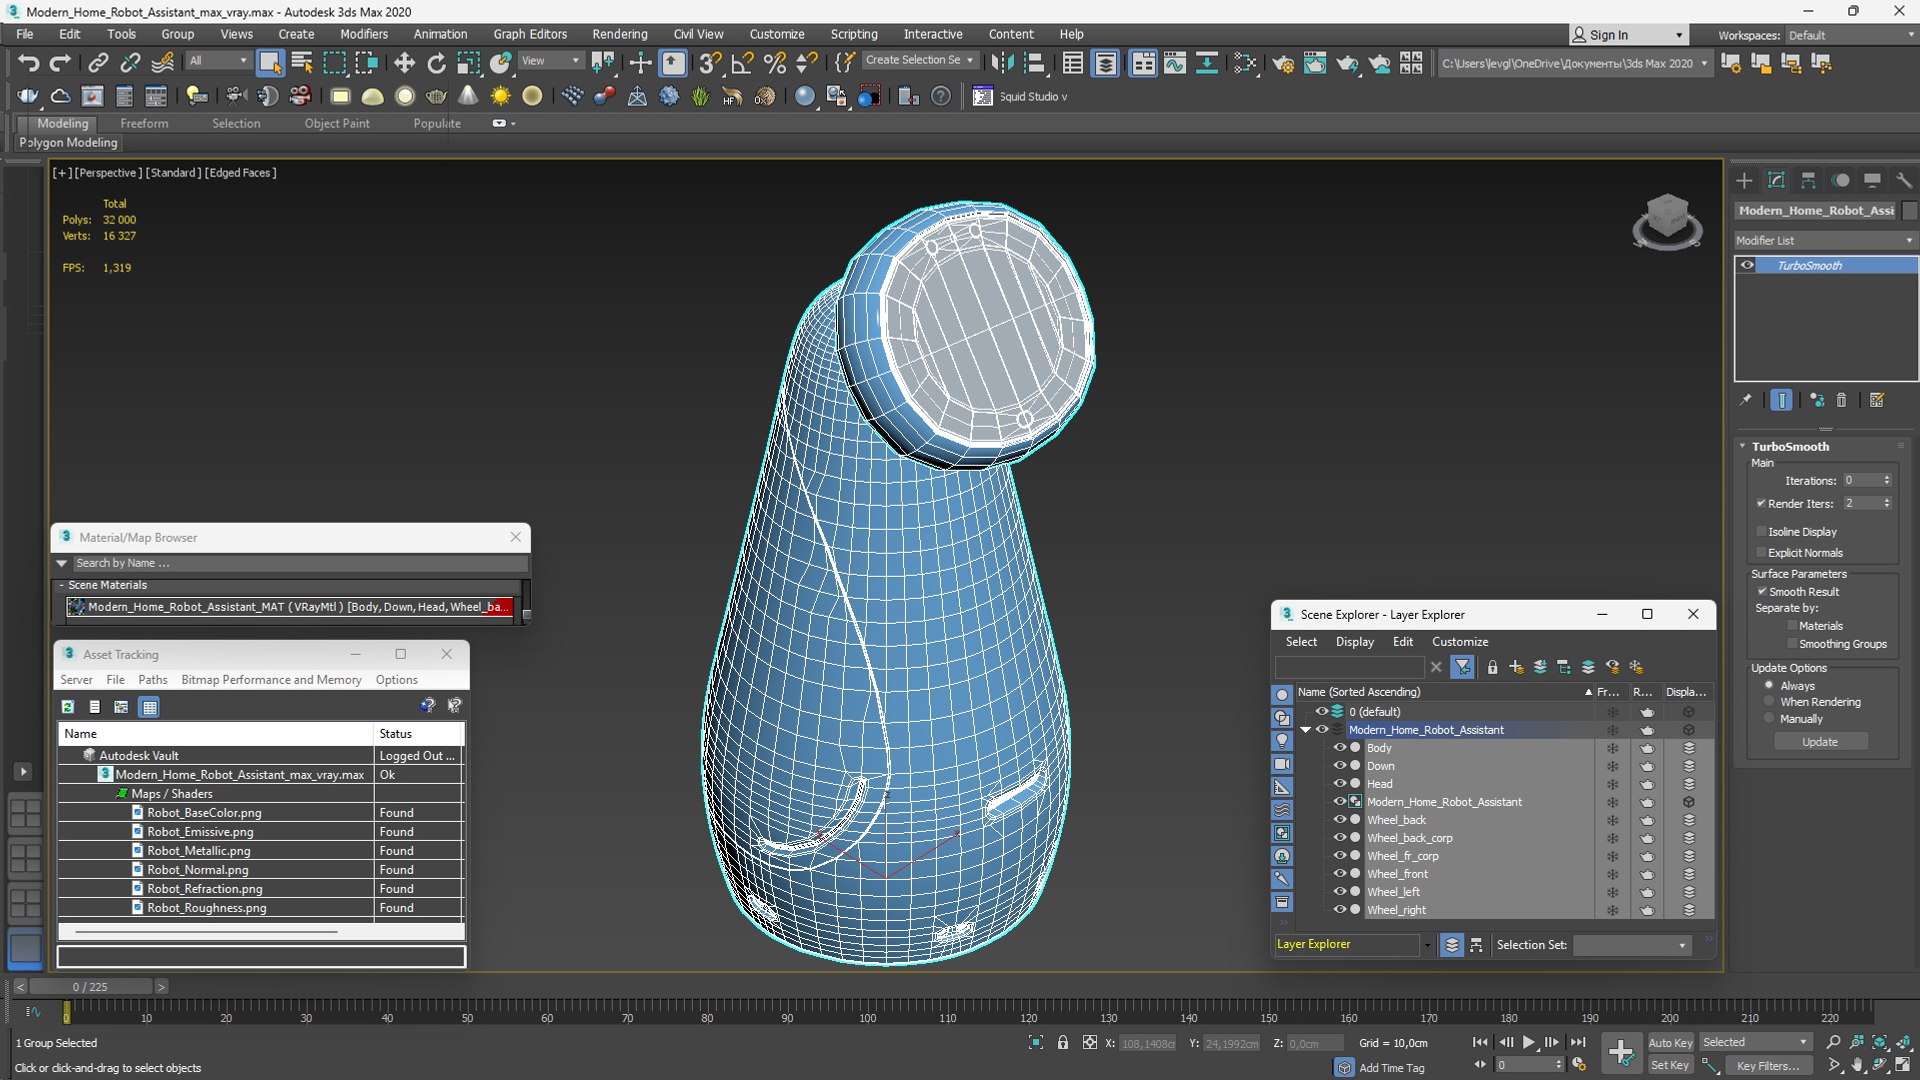Open the Utilities wrench panel icon
The height and width of the screenshot is (1080, 1920).
pos(1903,181)
